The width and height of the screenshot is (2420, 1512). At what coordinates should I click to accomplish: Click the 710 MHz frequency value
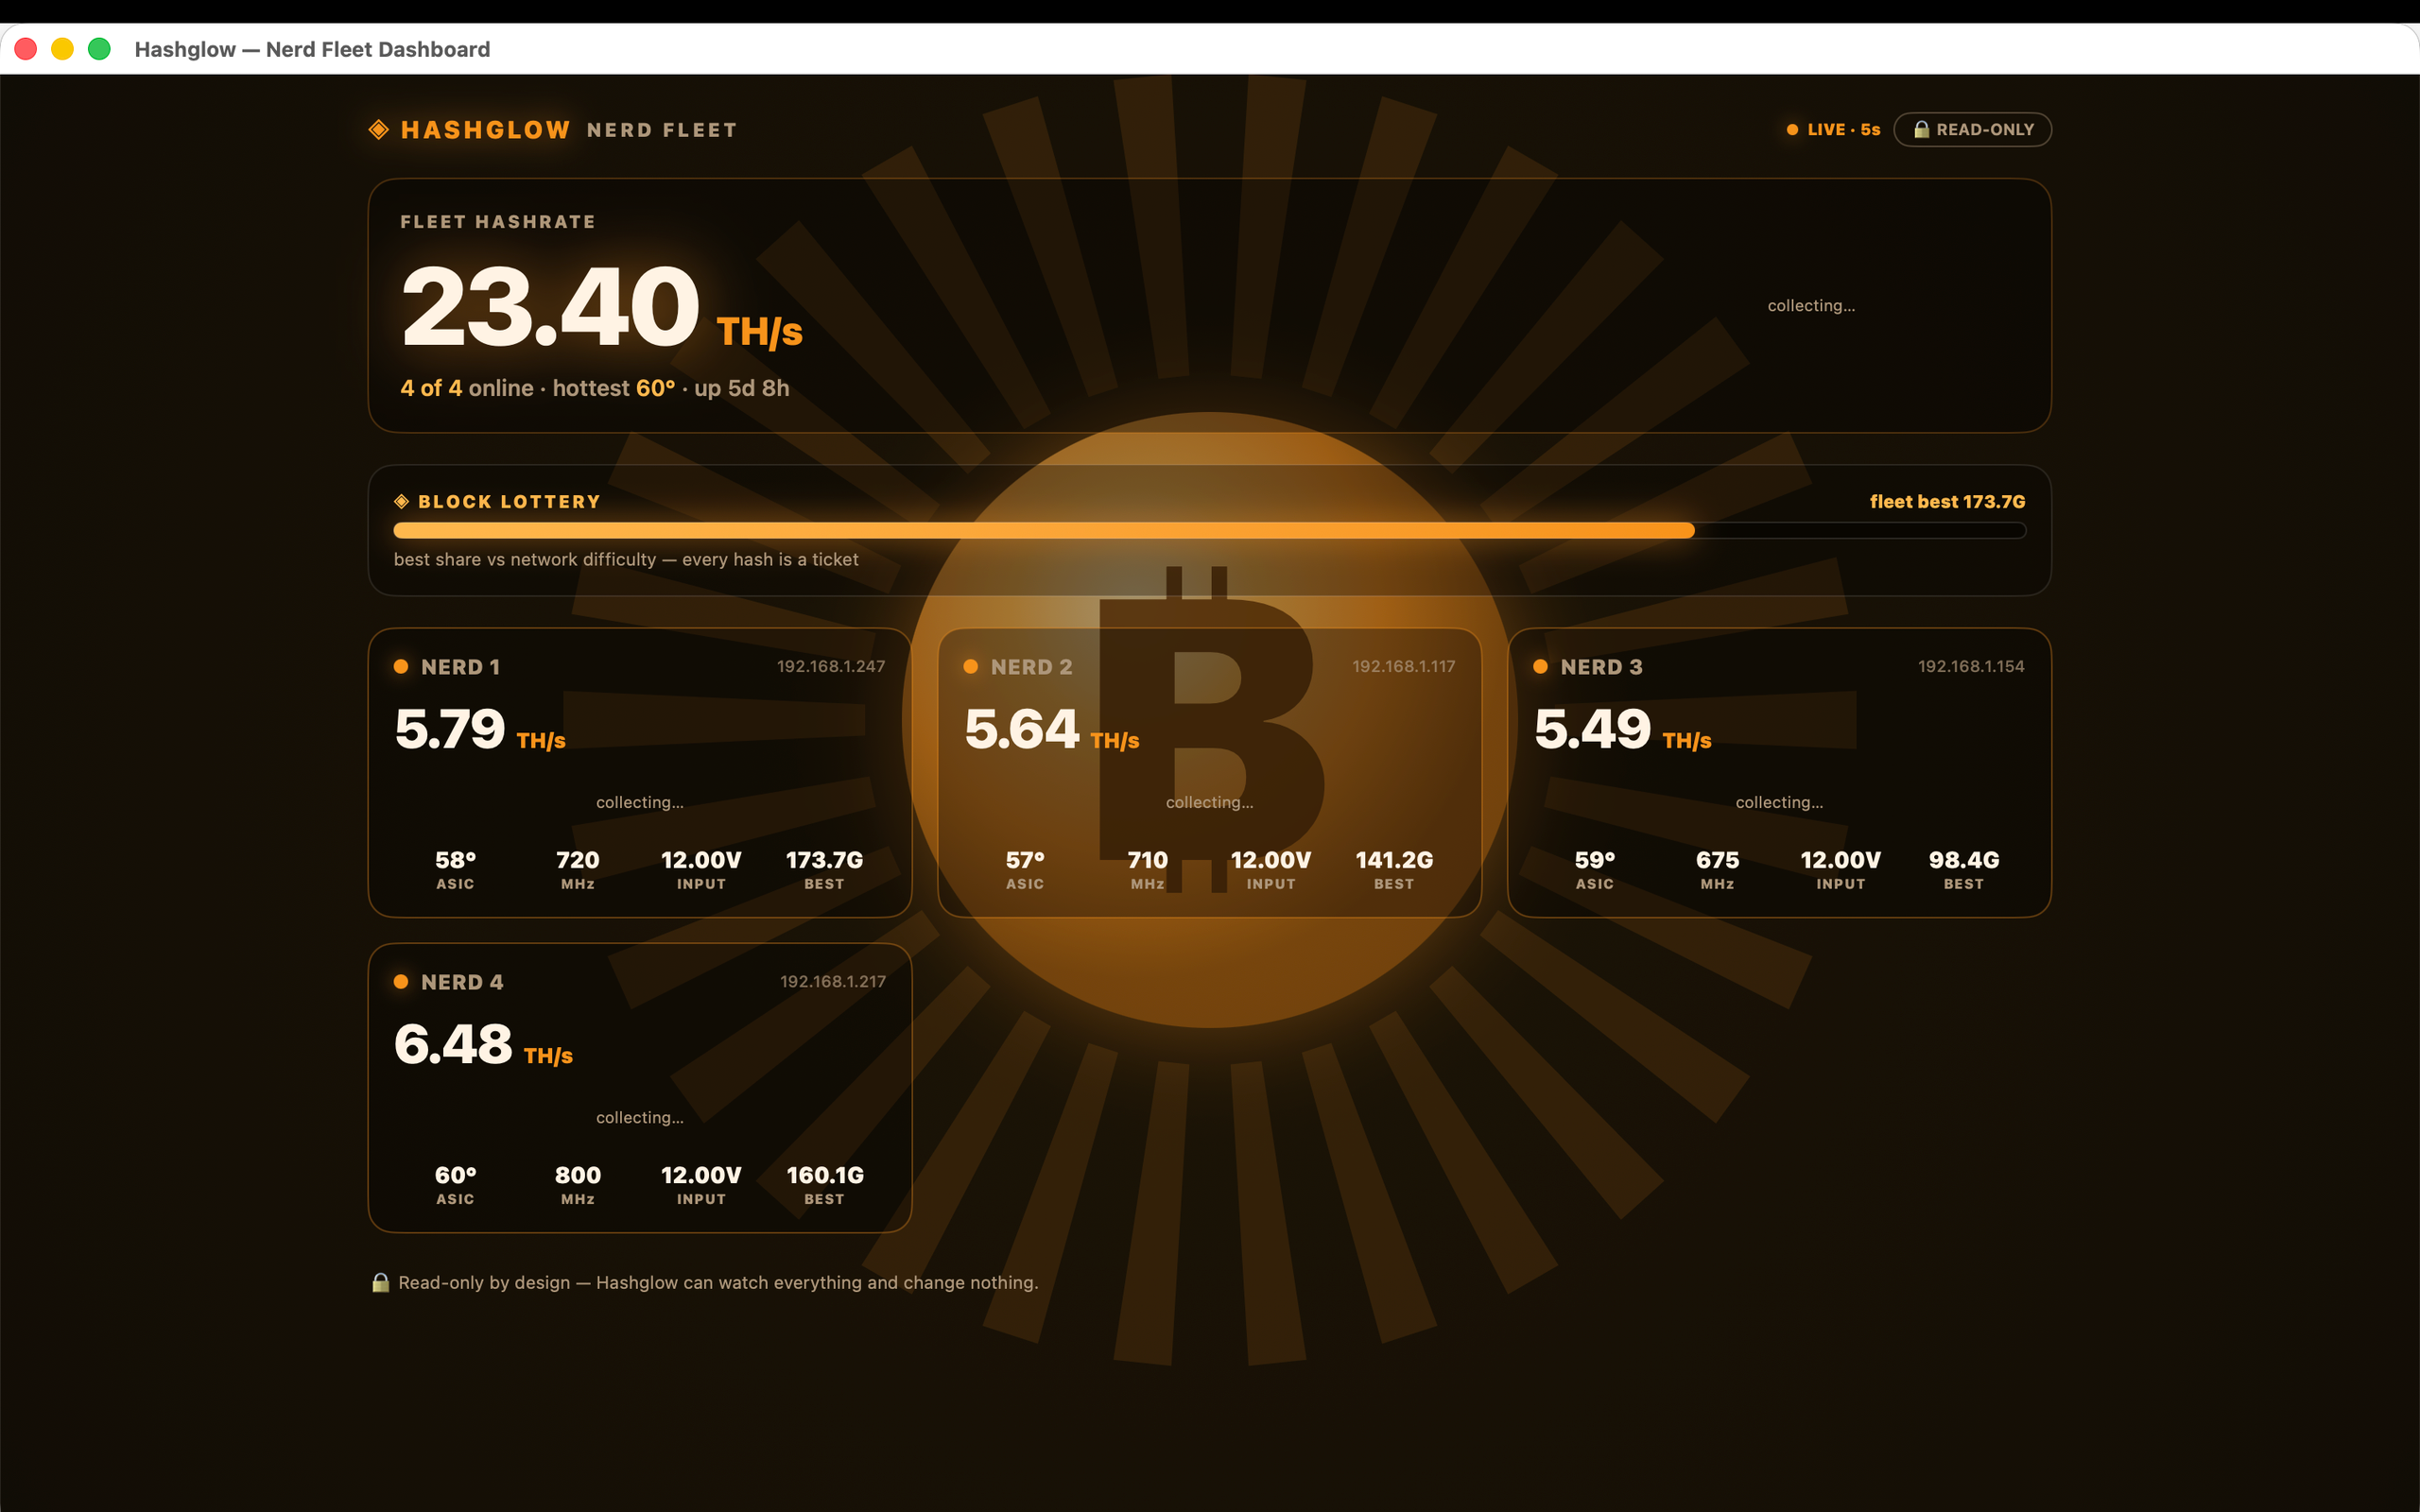click(1147, 860)
